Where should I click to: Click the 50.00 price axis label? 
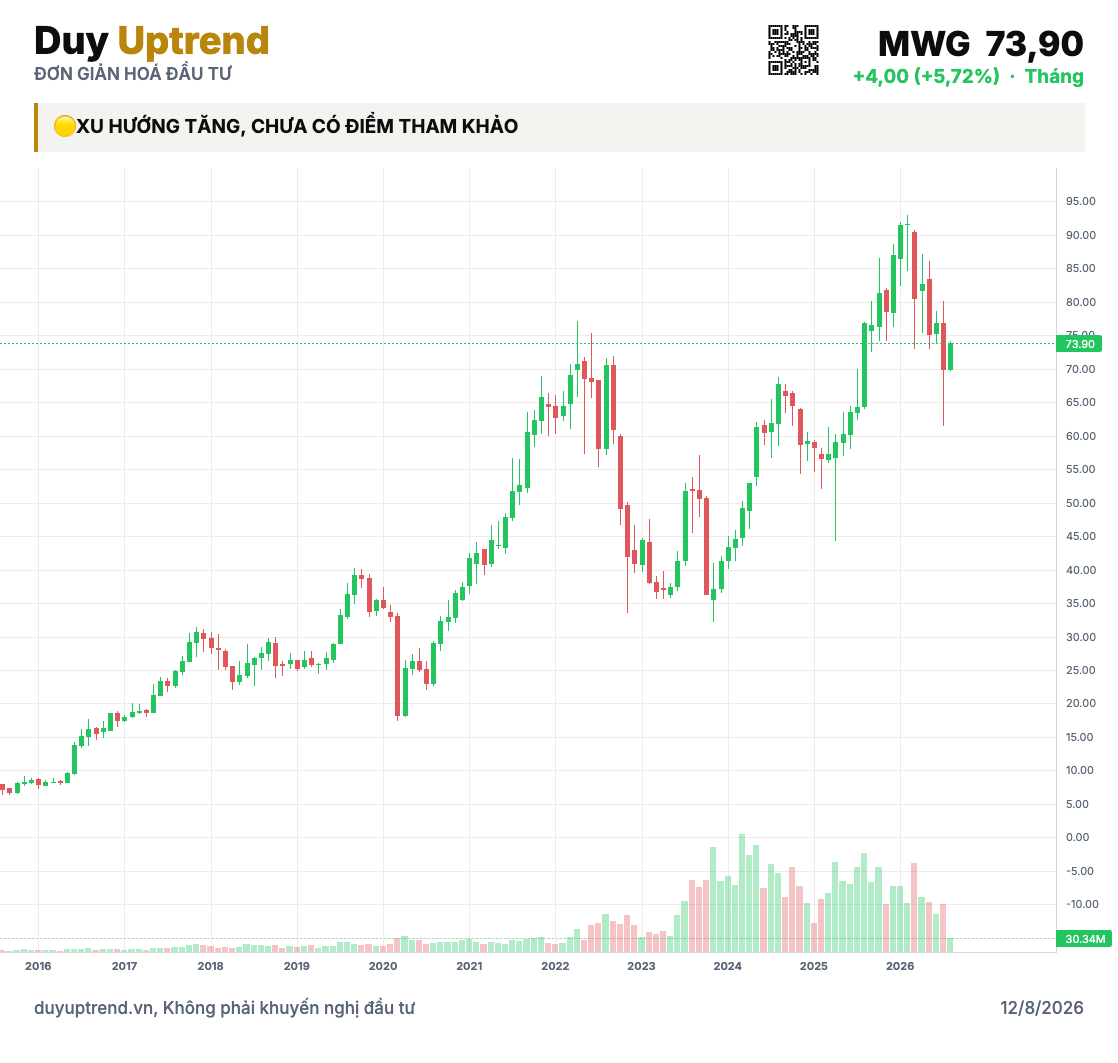coord(1080,503)
